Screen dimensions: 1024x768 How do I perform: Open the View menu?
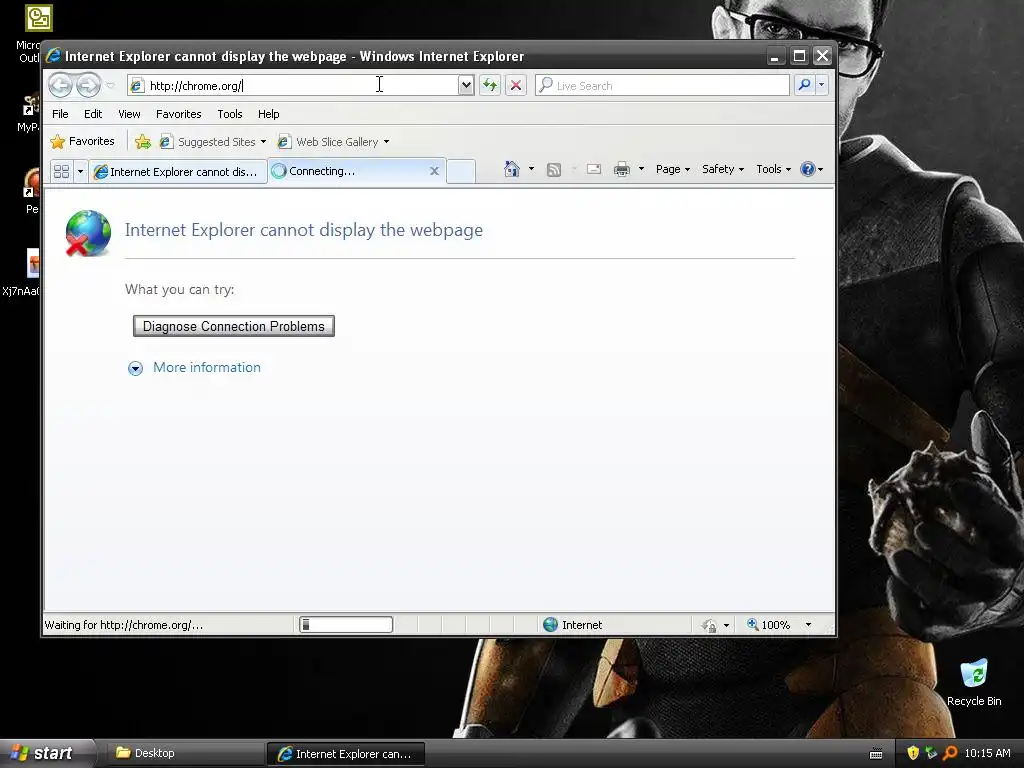click(129, 114)
